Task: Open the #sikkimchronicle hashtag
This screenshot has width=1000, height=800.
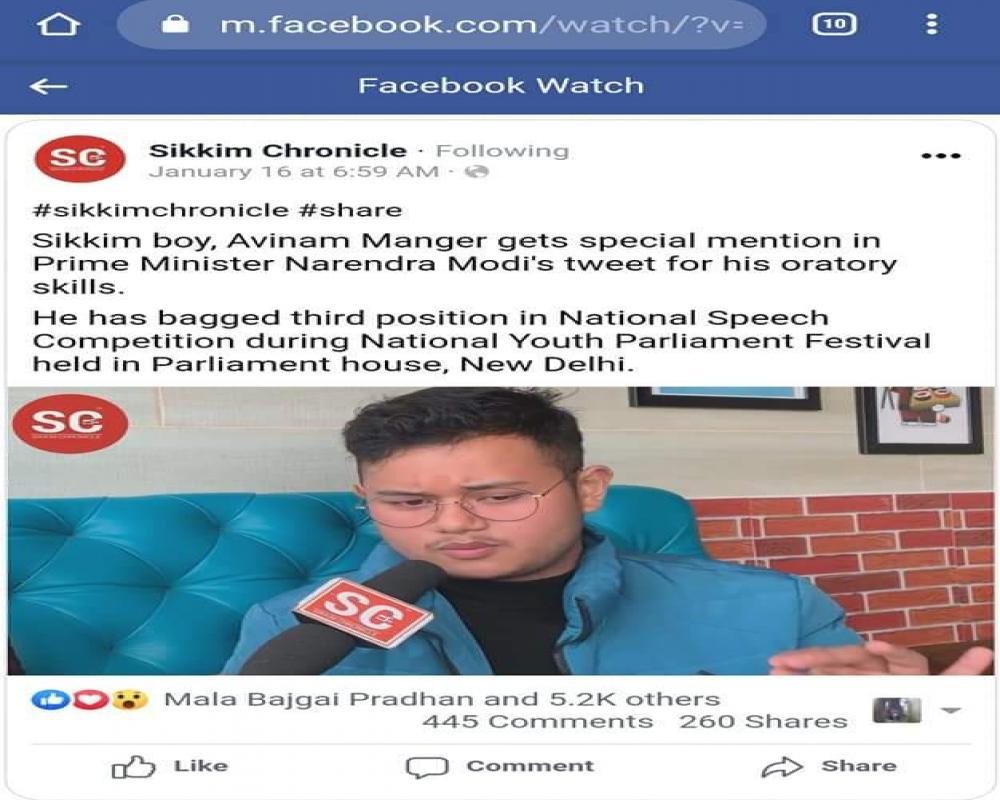Action: coord(161,210)
